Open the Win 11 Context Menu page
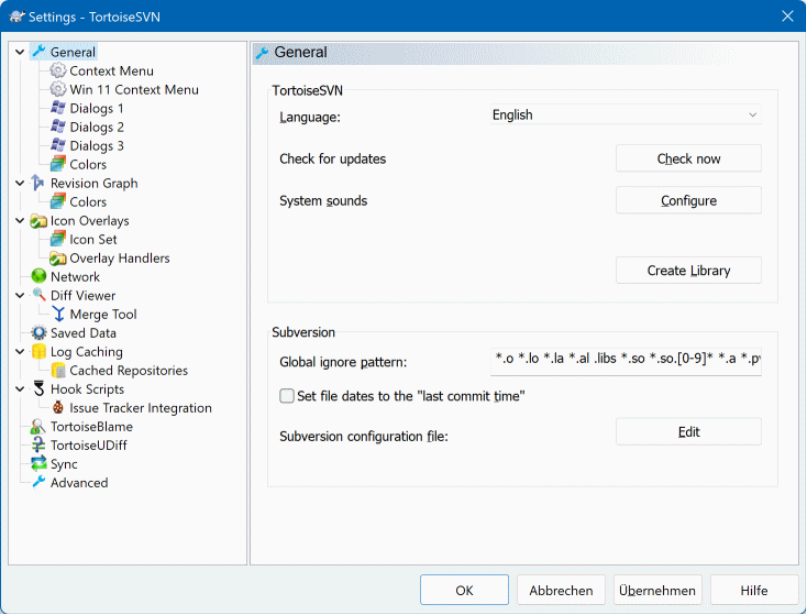Viewport: 806px width, 614px height. (x=133, y=90)
